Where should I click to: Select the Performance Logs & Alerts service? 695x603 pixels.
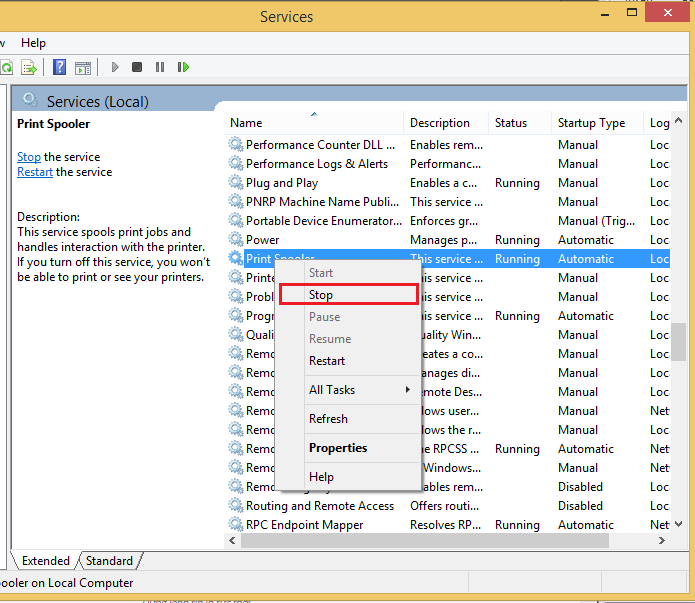point(448,164)
